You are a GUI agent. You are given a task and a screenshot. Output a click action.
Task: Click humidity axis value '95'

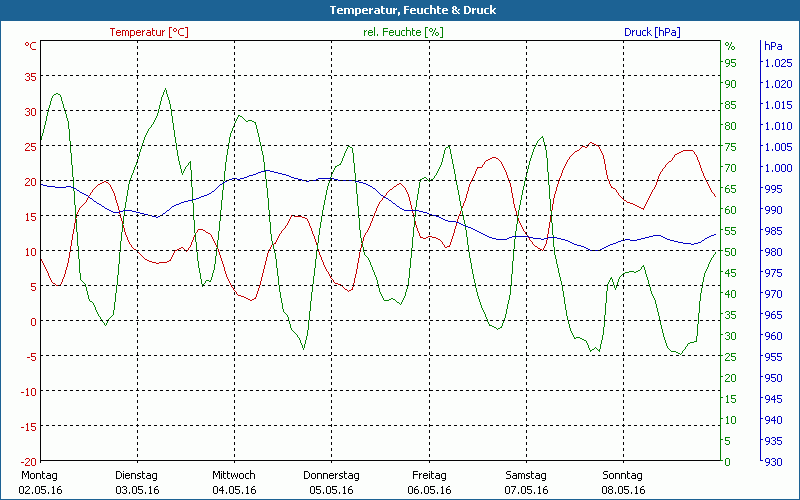tap(731, 63)
